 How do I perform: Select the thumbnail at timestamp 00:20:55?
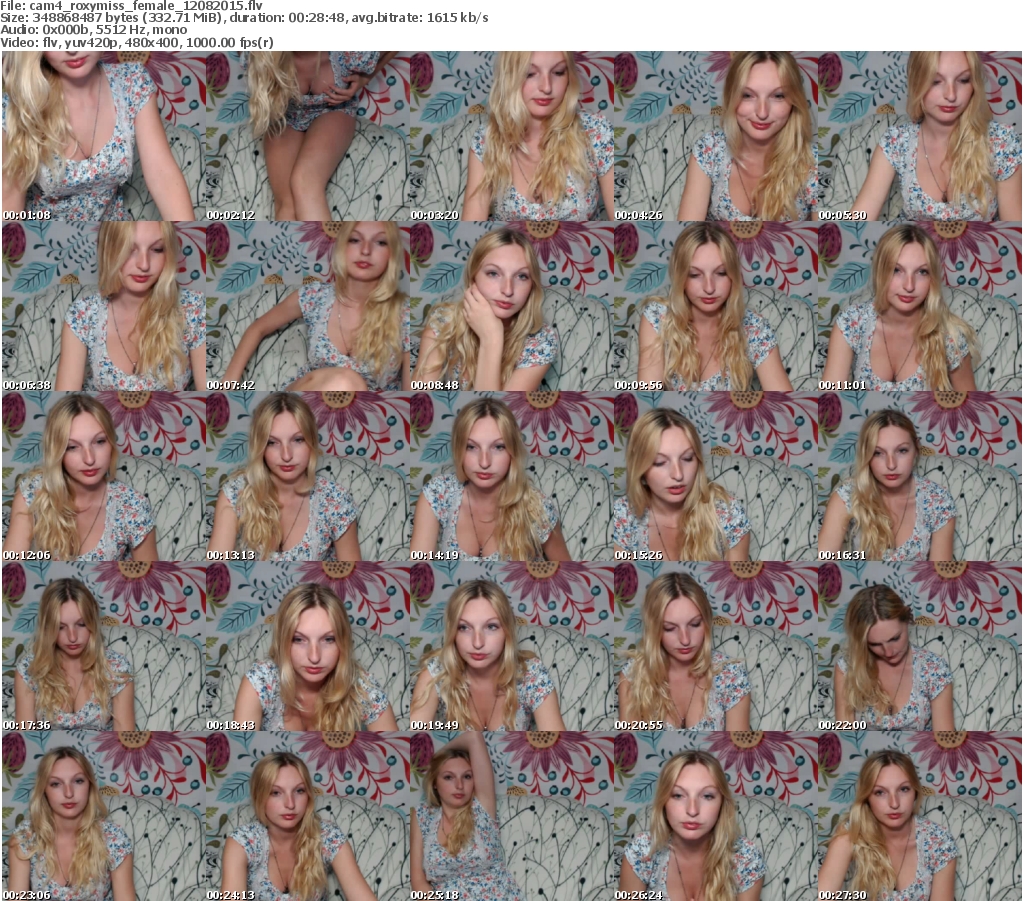point(716,646)
